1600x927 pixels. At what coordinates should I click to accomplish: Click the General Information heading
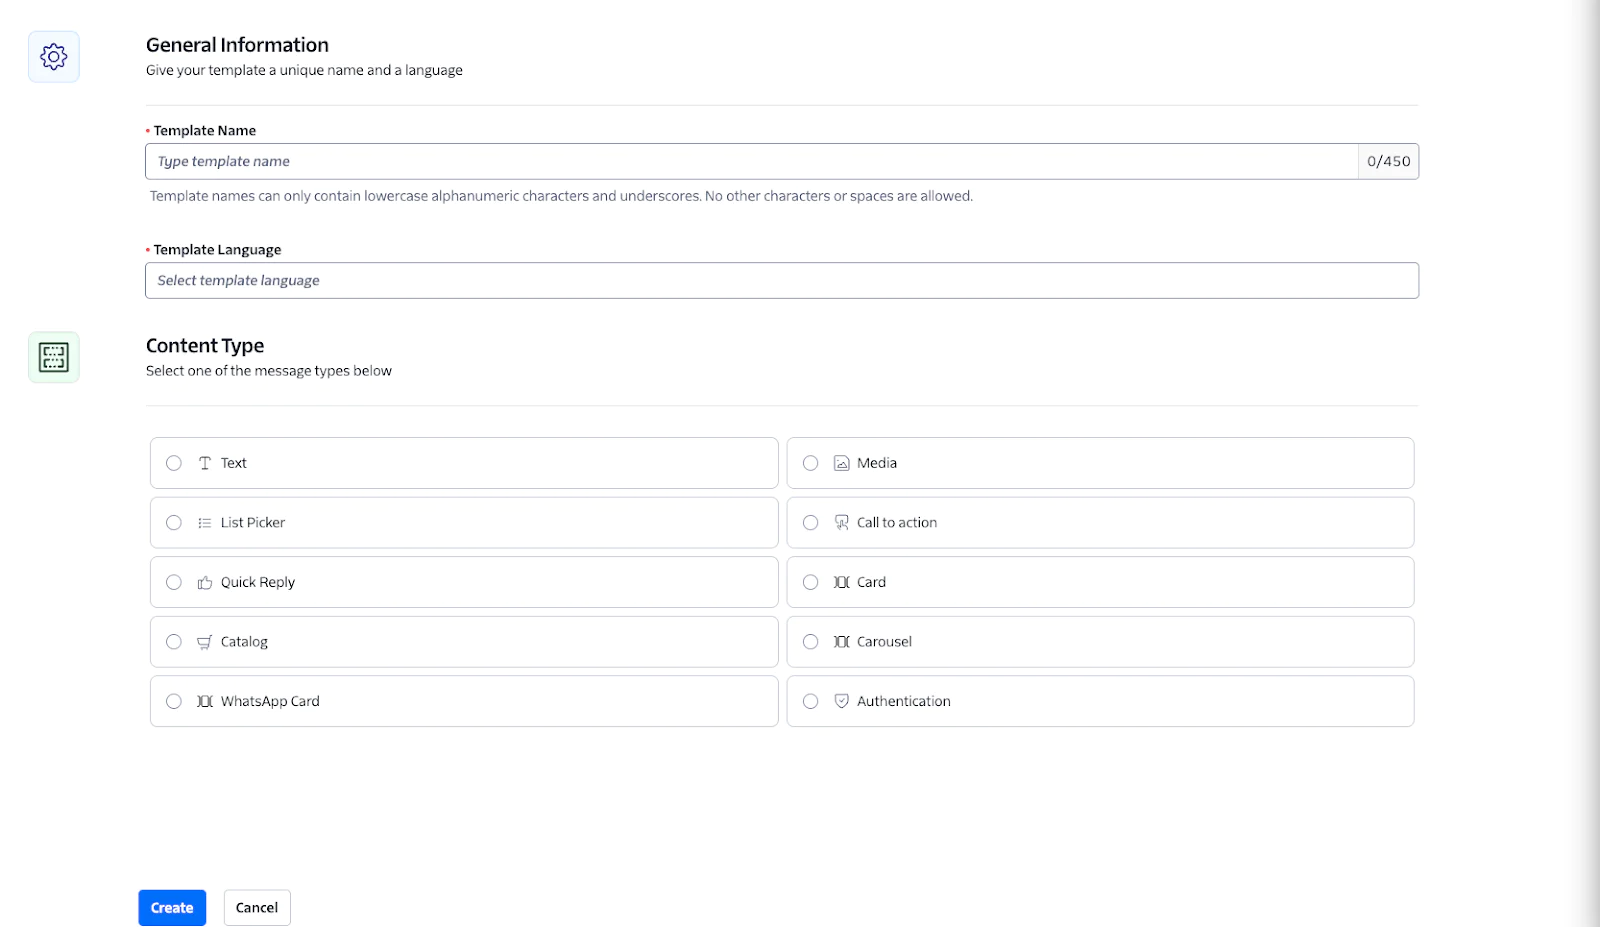(x=237, y=45)
